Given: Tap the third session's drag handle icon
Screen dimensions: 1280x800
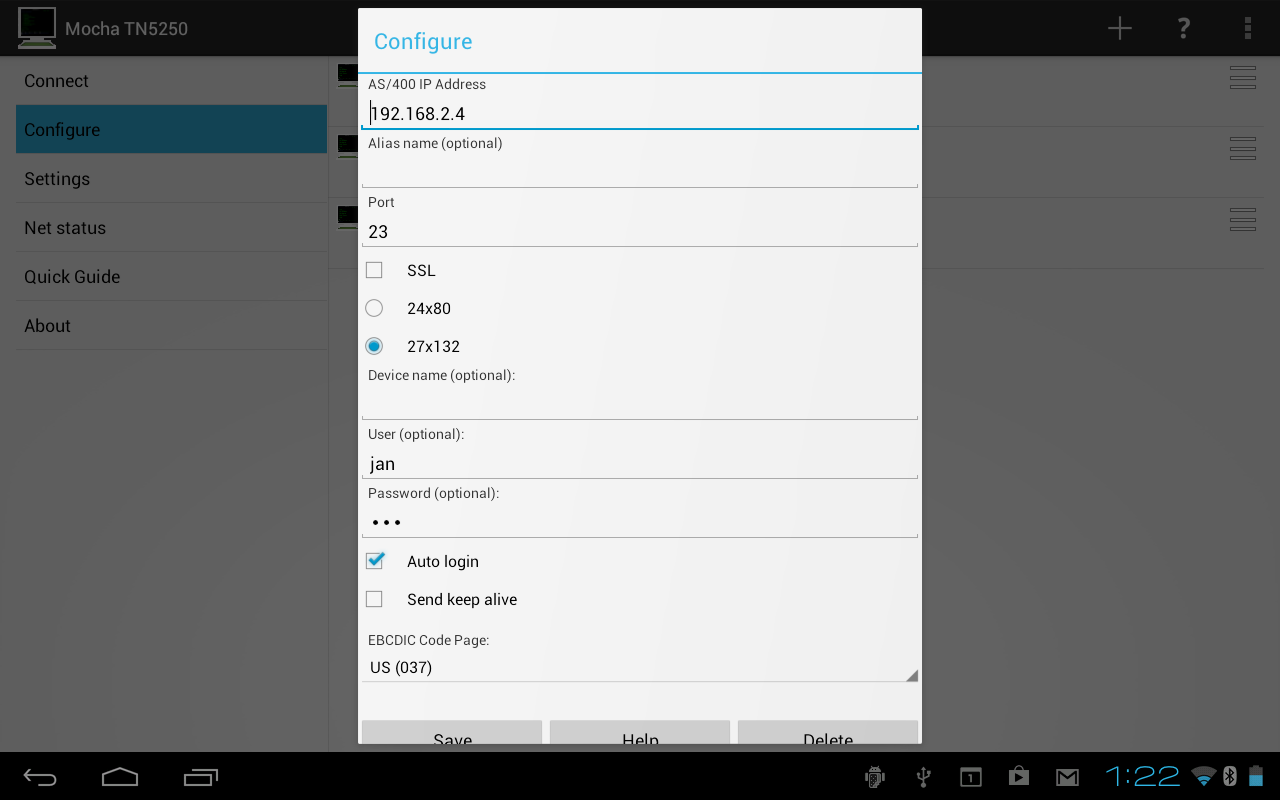Looking at the screenshot, I should (x=1243, y=219).
